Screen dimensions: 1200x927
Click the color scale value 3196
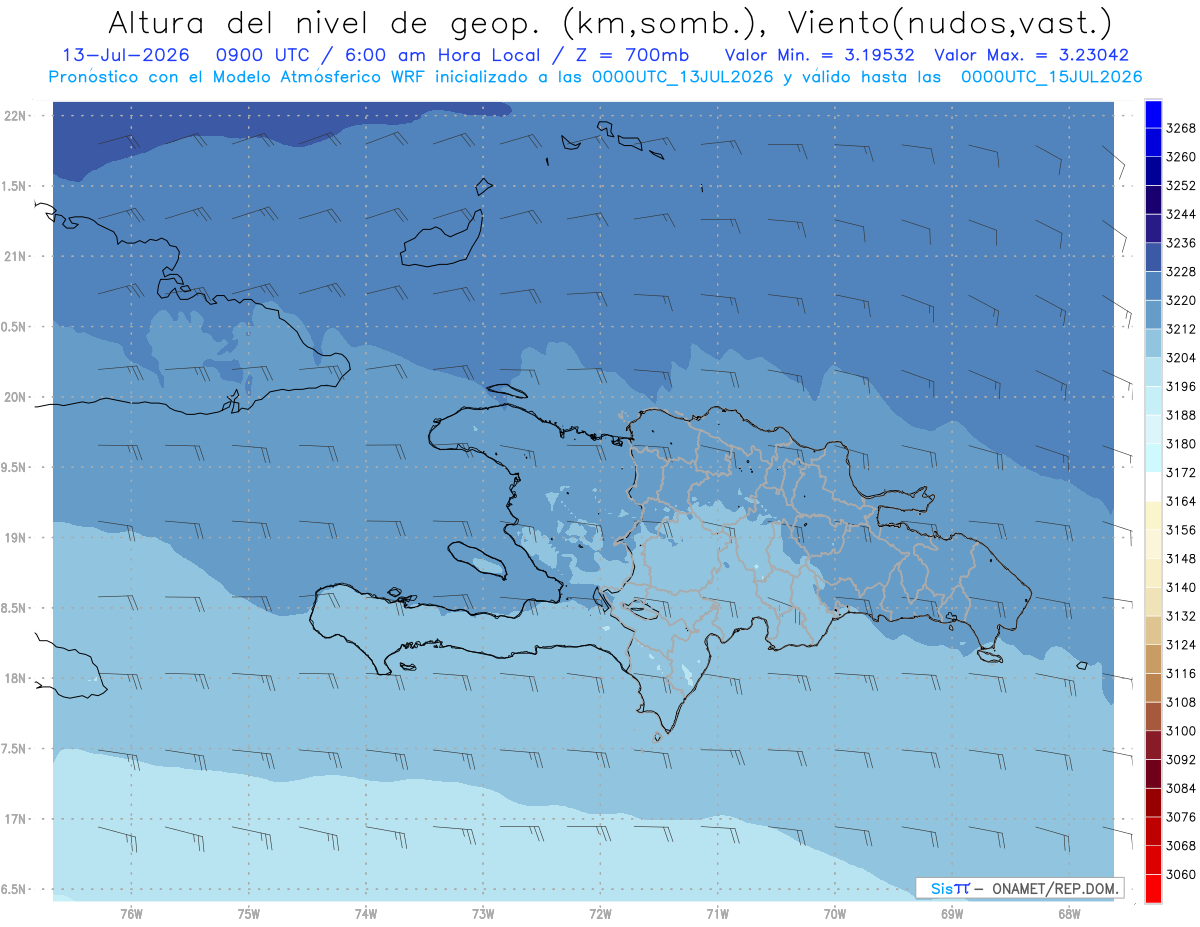(x=1180, y=386)
